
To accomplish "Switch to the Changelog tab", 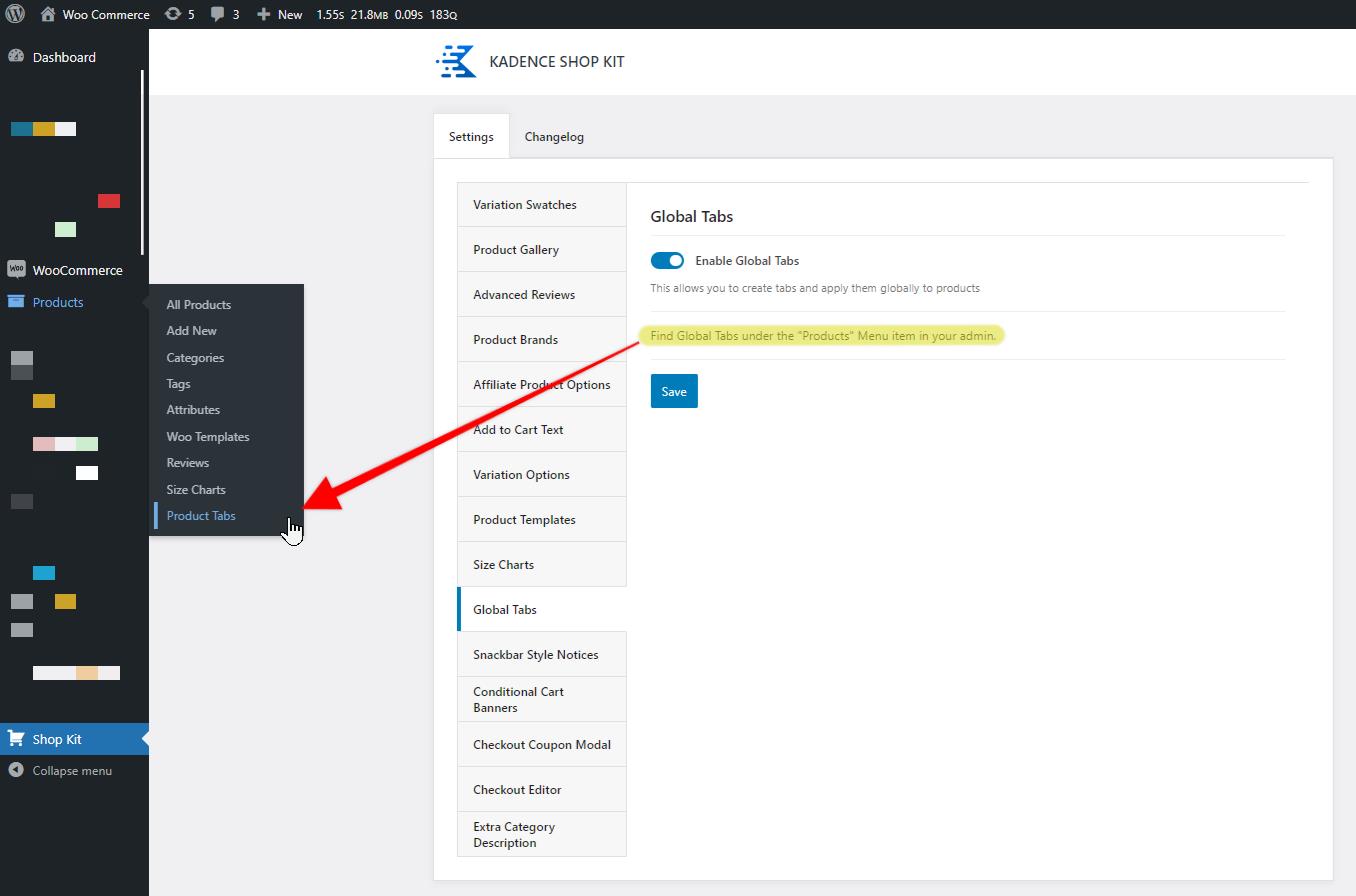I will point(553,136).
